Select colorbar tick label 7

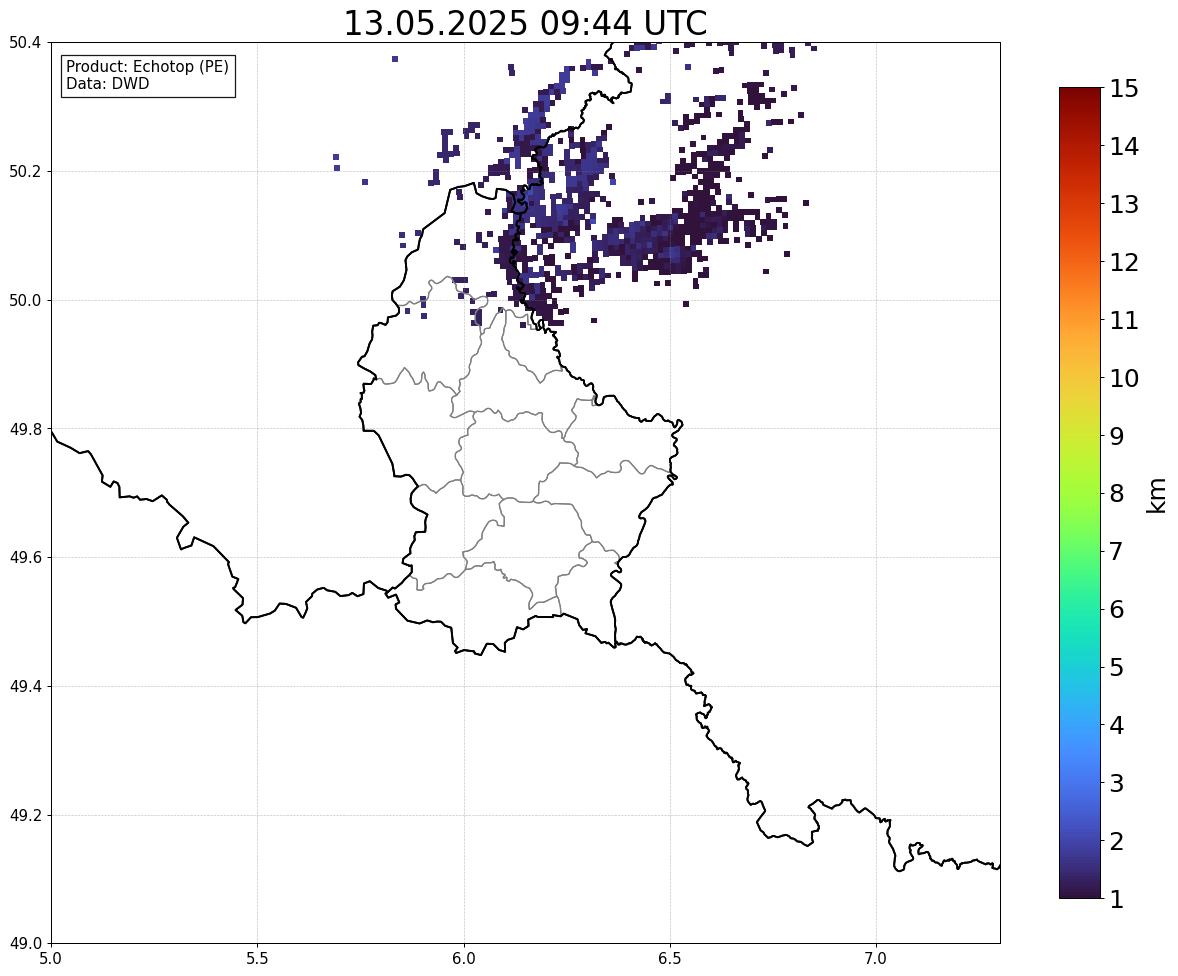click(x=1117, y=551)
